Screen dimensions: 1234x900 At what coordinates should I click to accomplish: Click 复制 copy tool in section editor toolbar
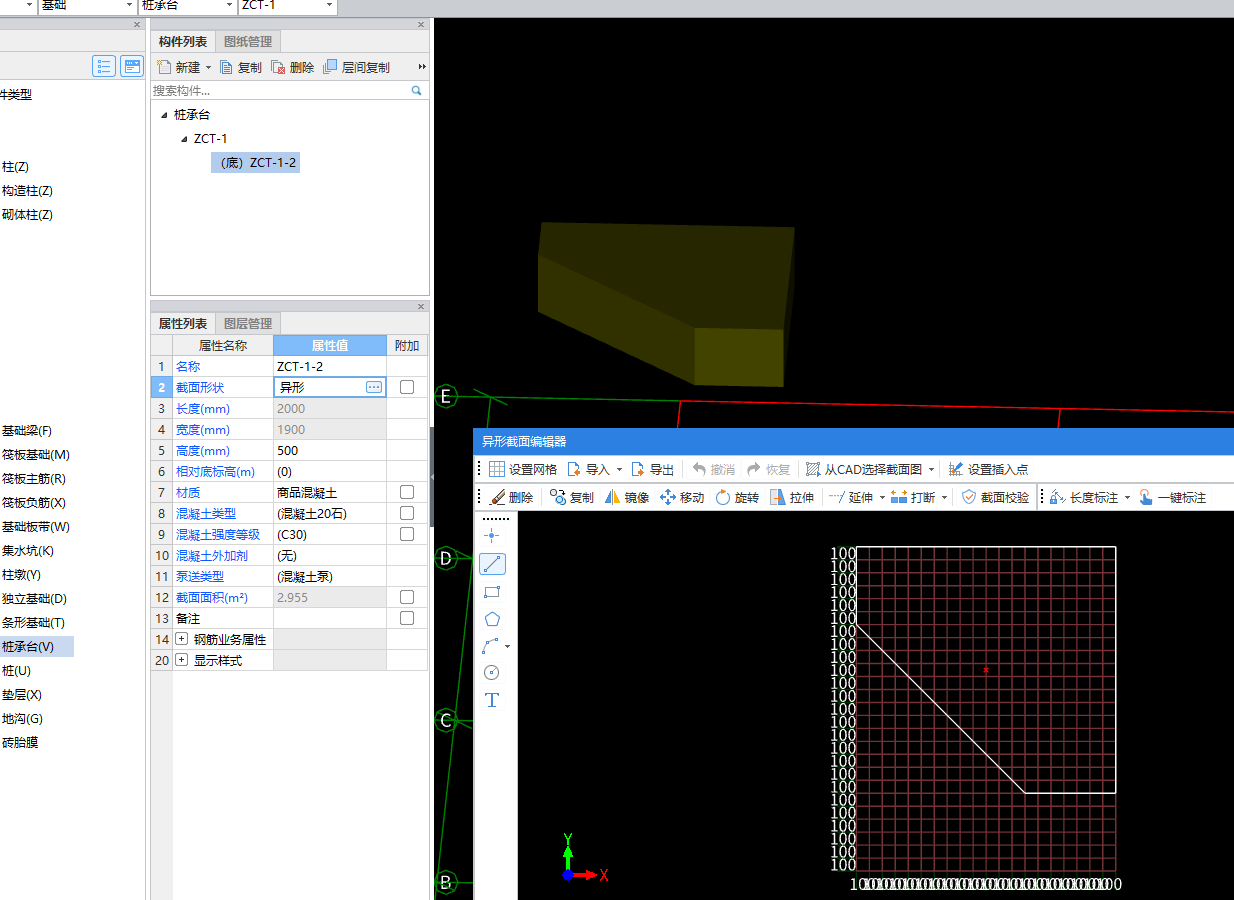[x=572, y=497]
